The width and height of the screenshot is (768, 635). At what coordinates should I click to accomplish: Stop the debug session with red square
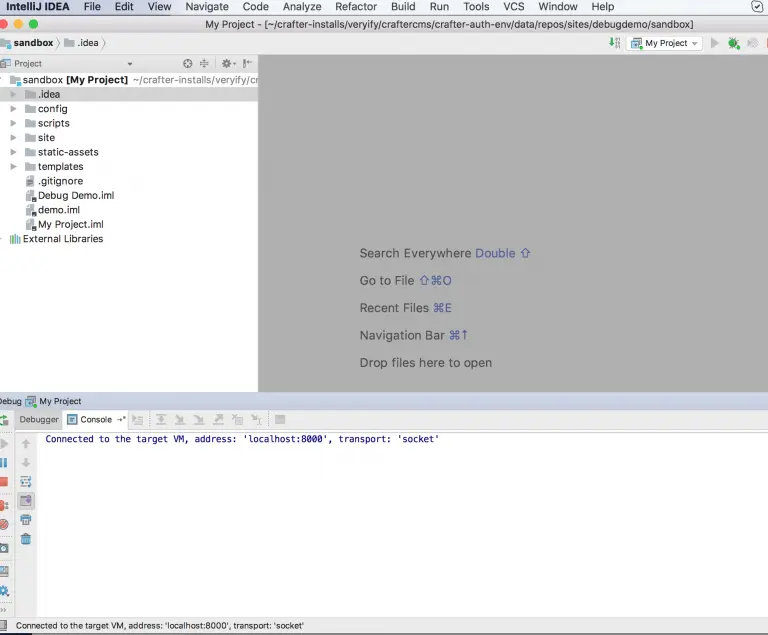4,482
